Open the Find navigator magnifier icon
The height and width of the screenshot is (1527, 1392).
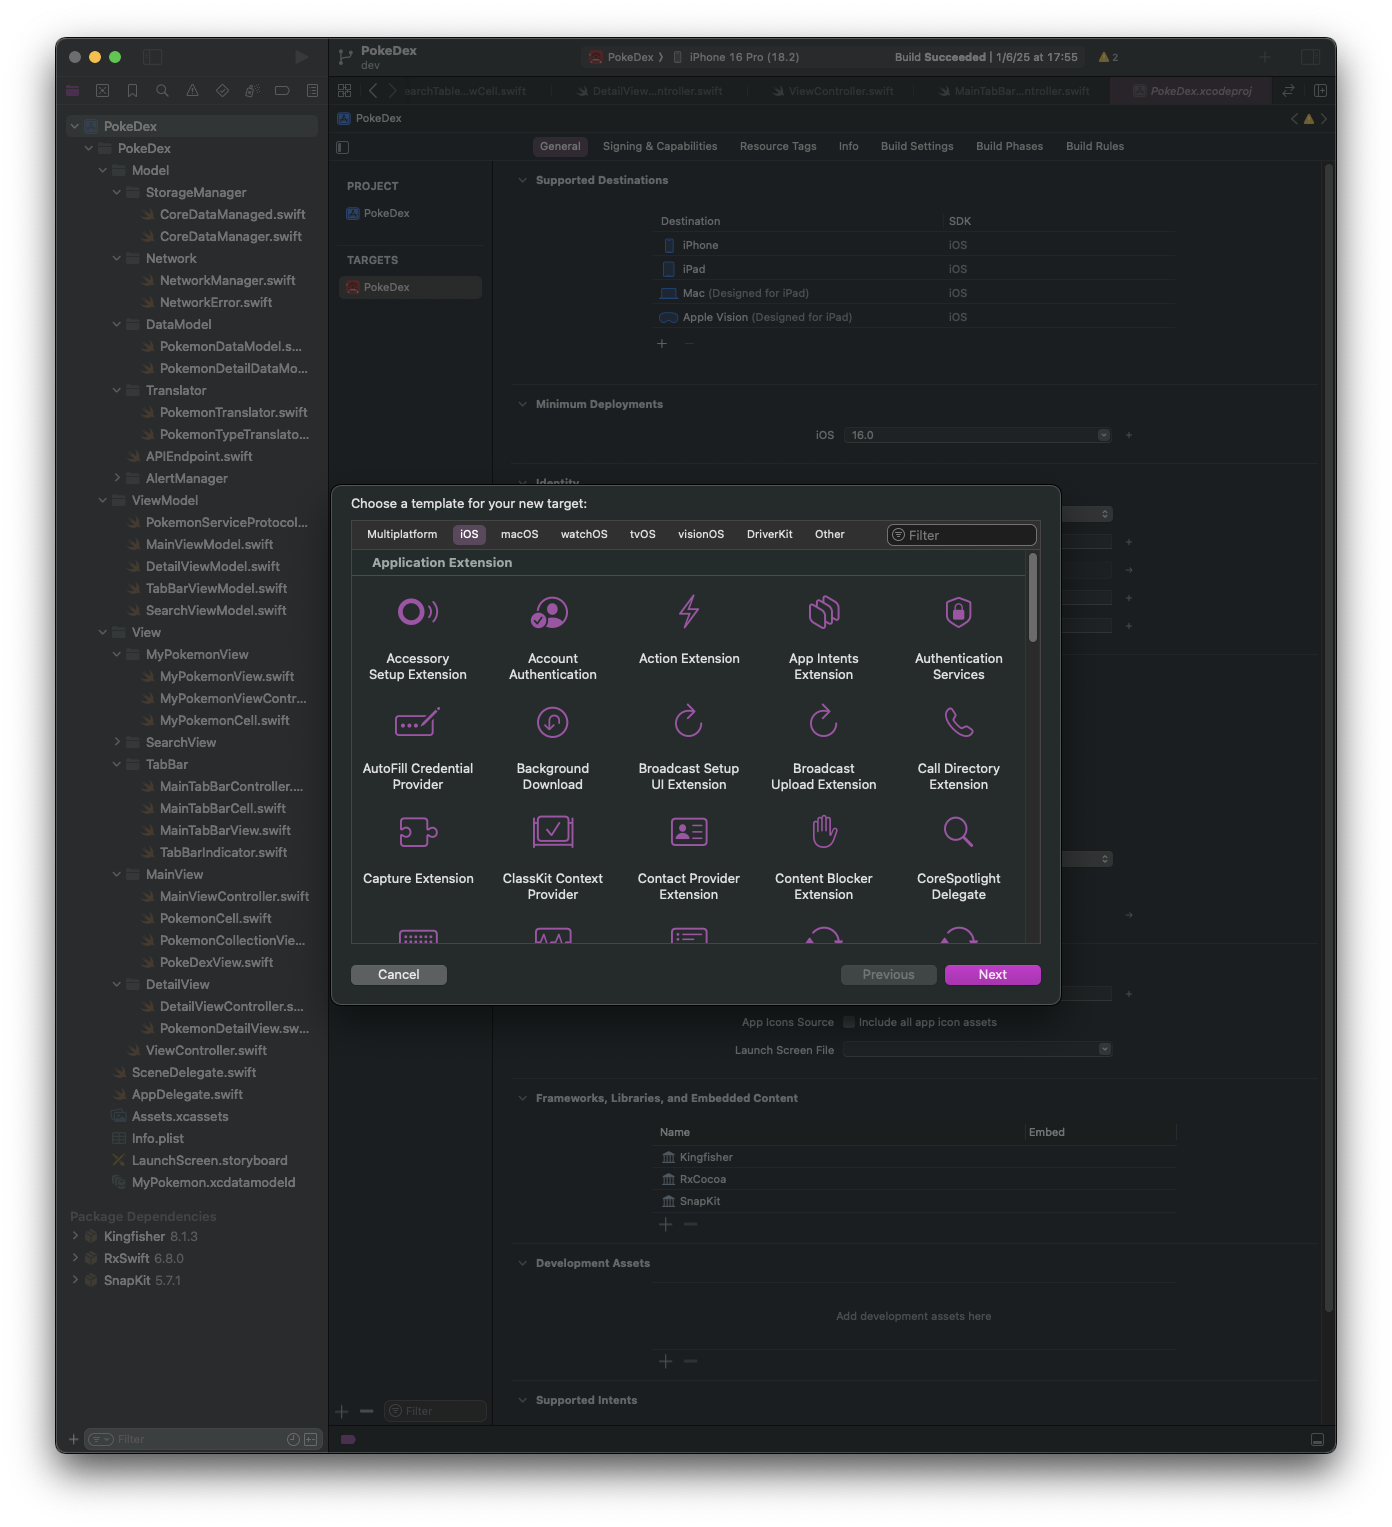pos(162,91)
